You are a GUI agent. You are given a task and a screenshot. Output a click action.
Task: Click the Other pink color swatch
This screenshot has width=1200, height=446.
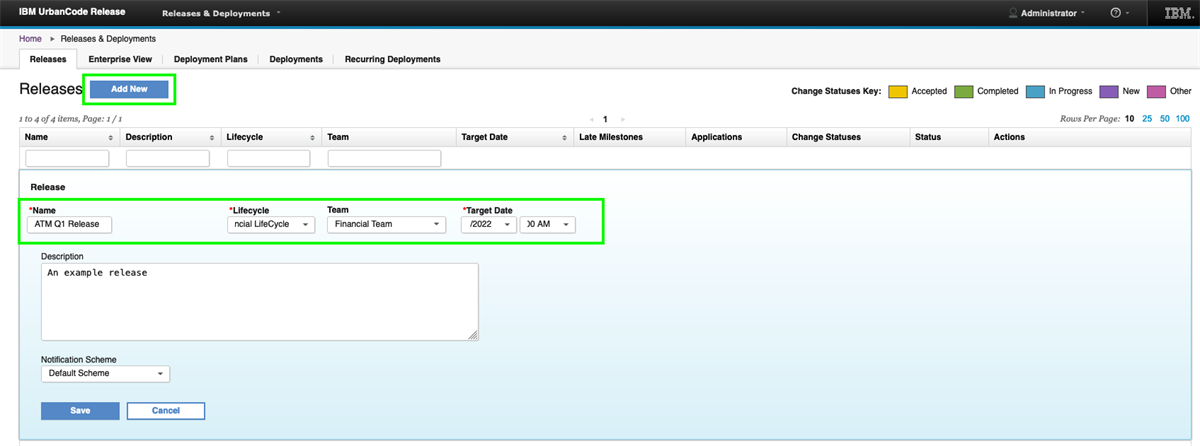[1155, 91]
